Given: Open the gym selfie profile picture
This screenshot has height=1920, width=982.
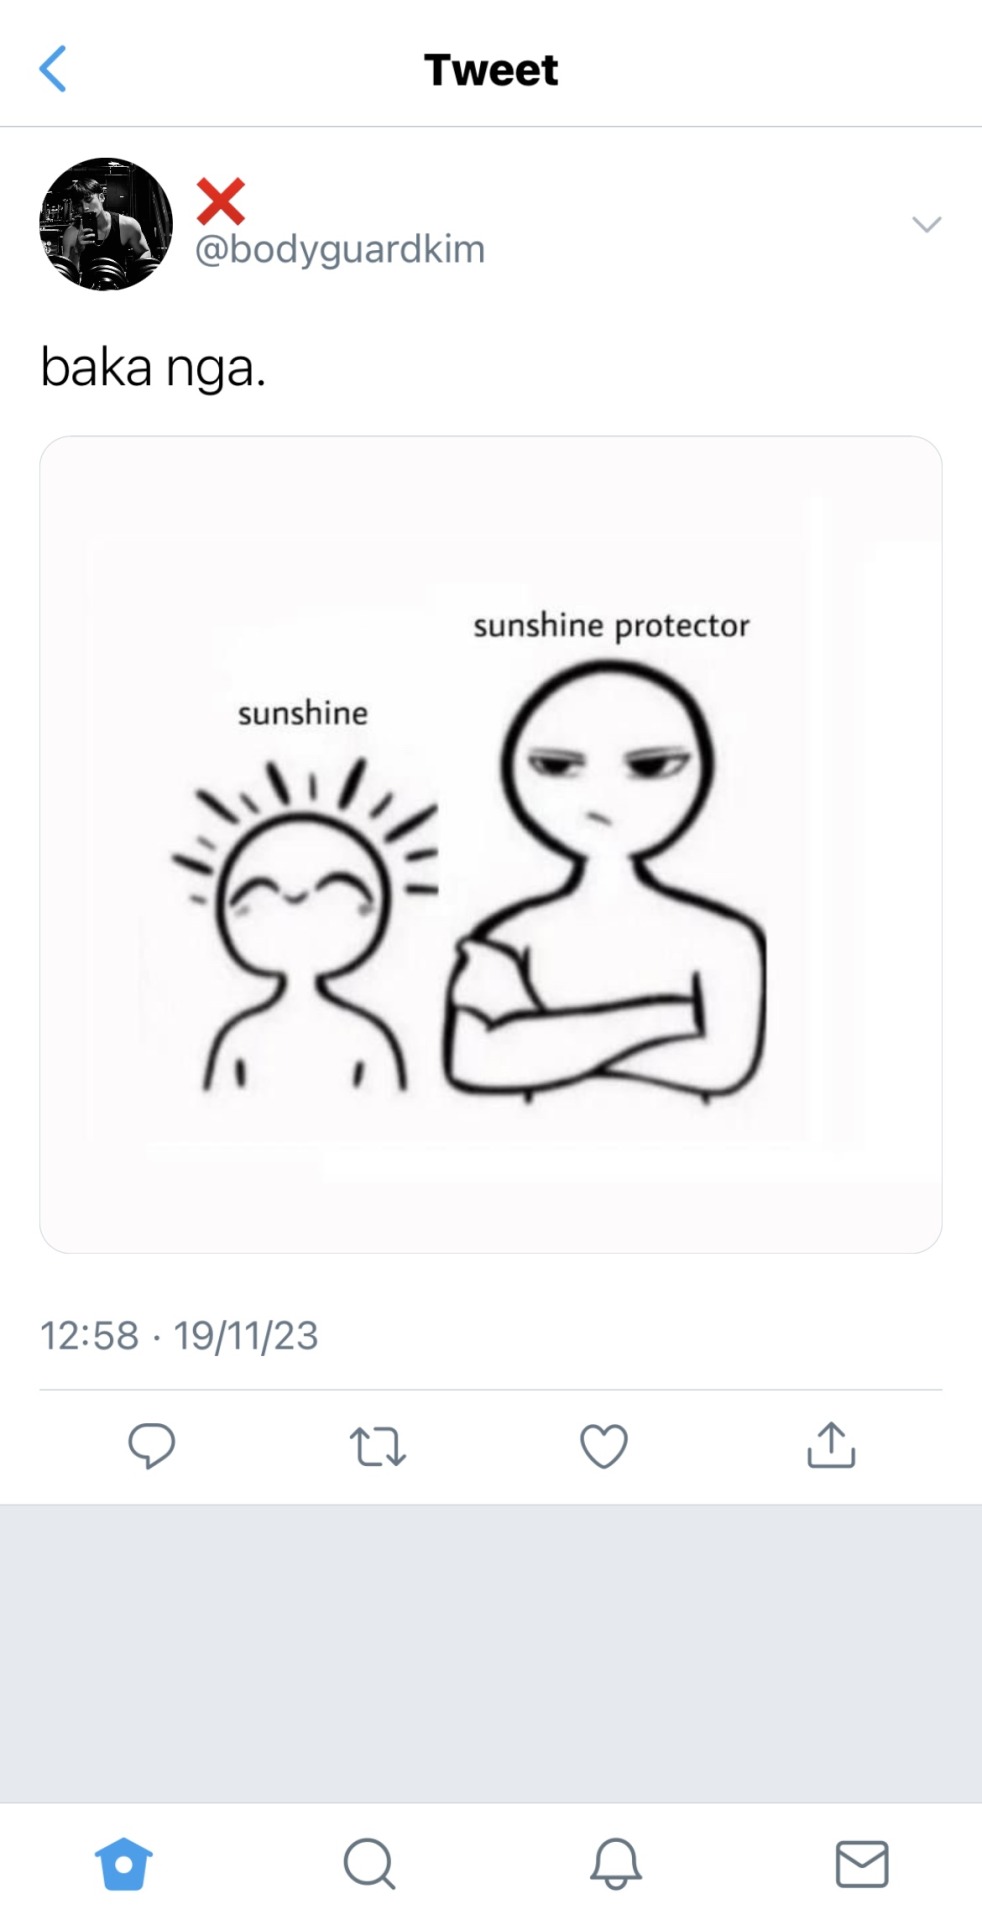Looking at the screenshot, I should (106, 224).
